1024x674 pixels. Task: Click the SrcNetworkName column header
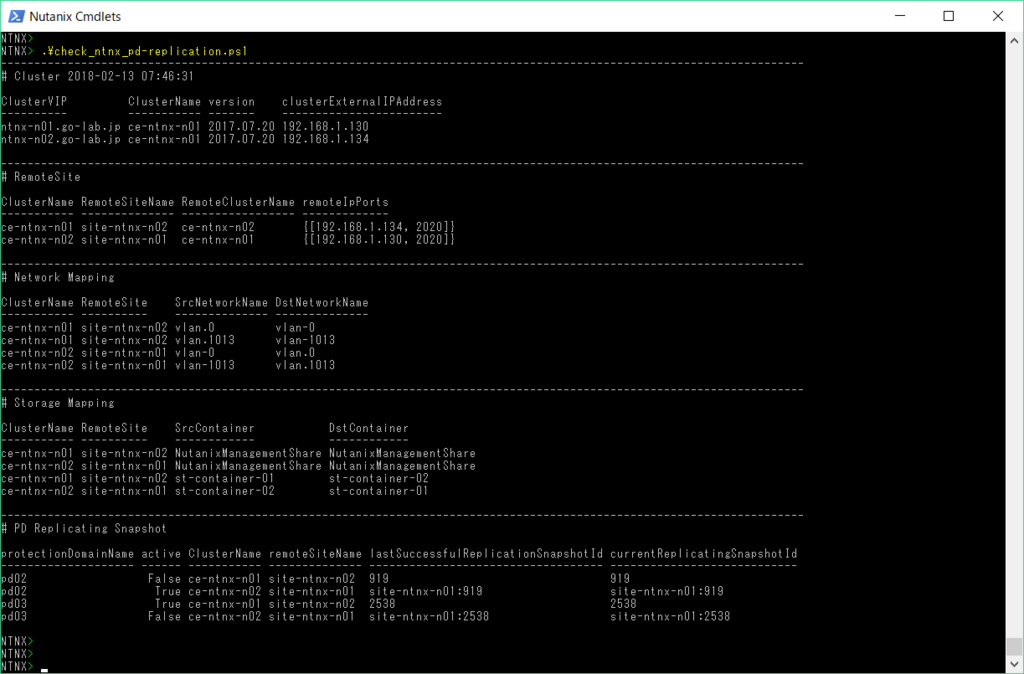coord(221,302)
